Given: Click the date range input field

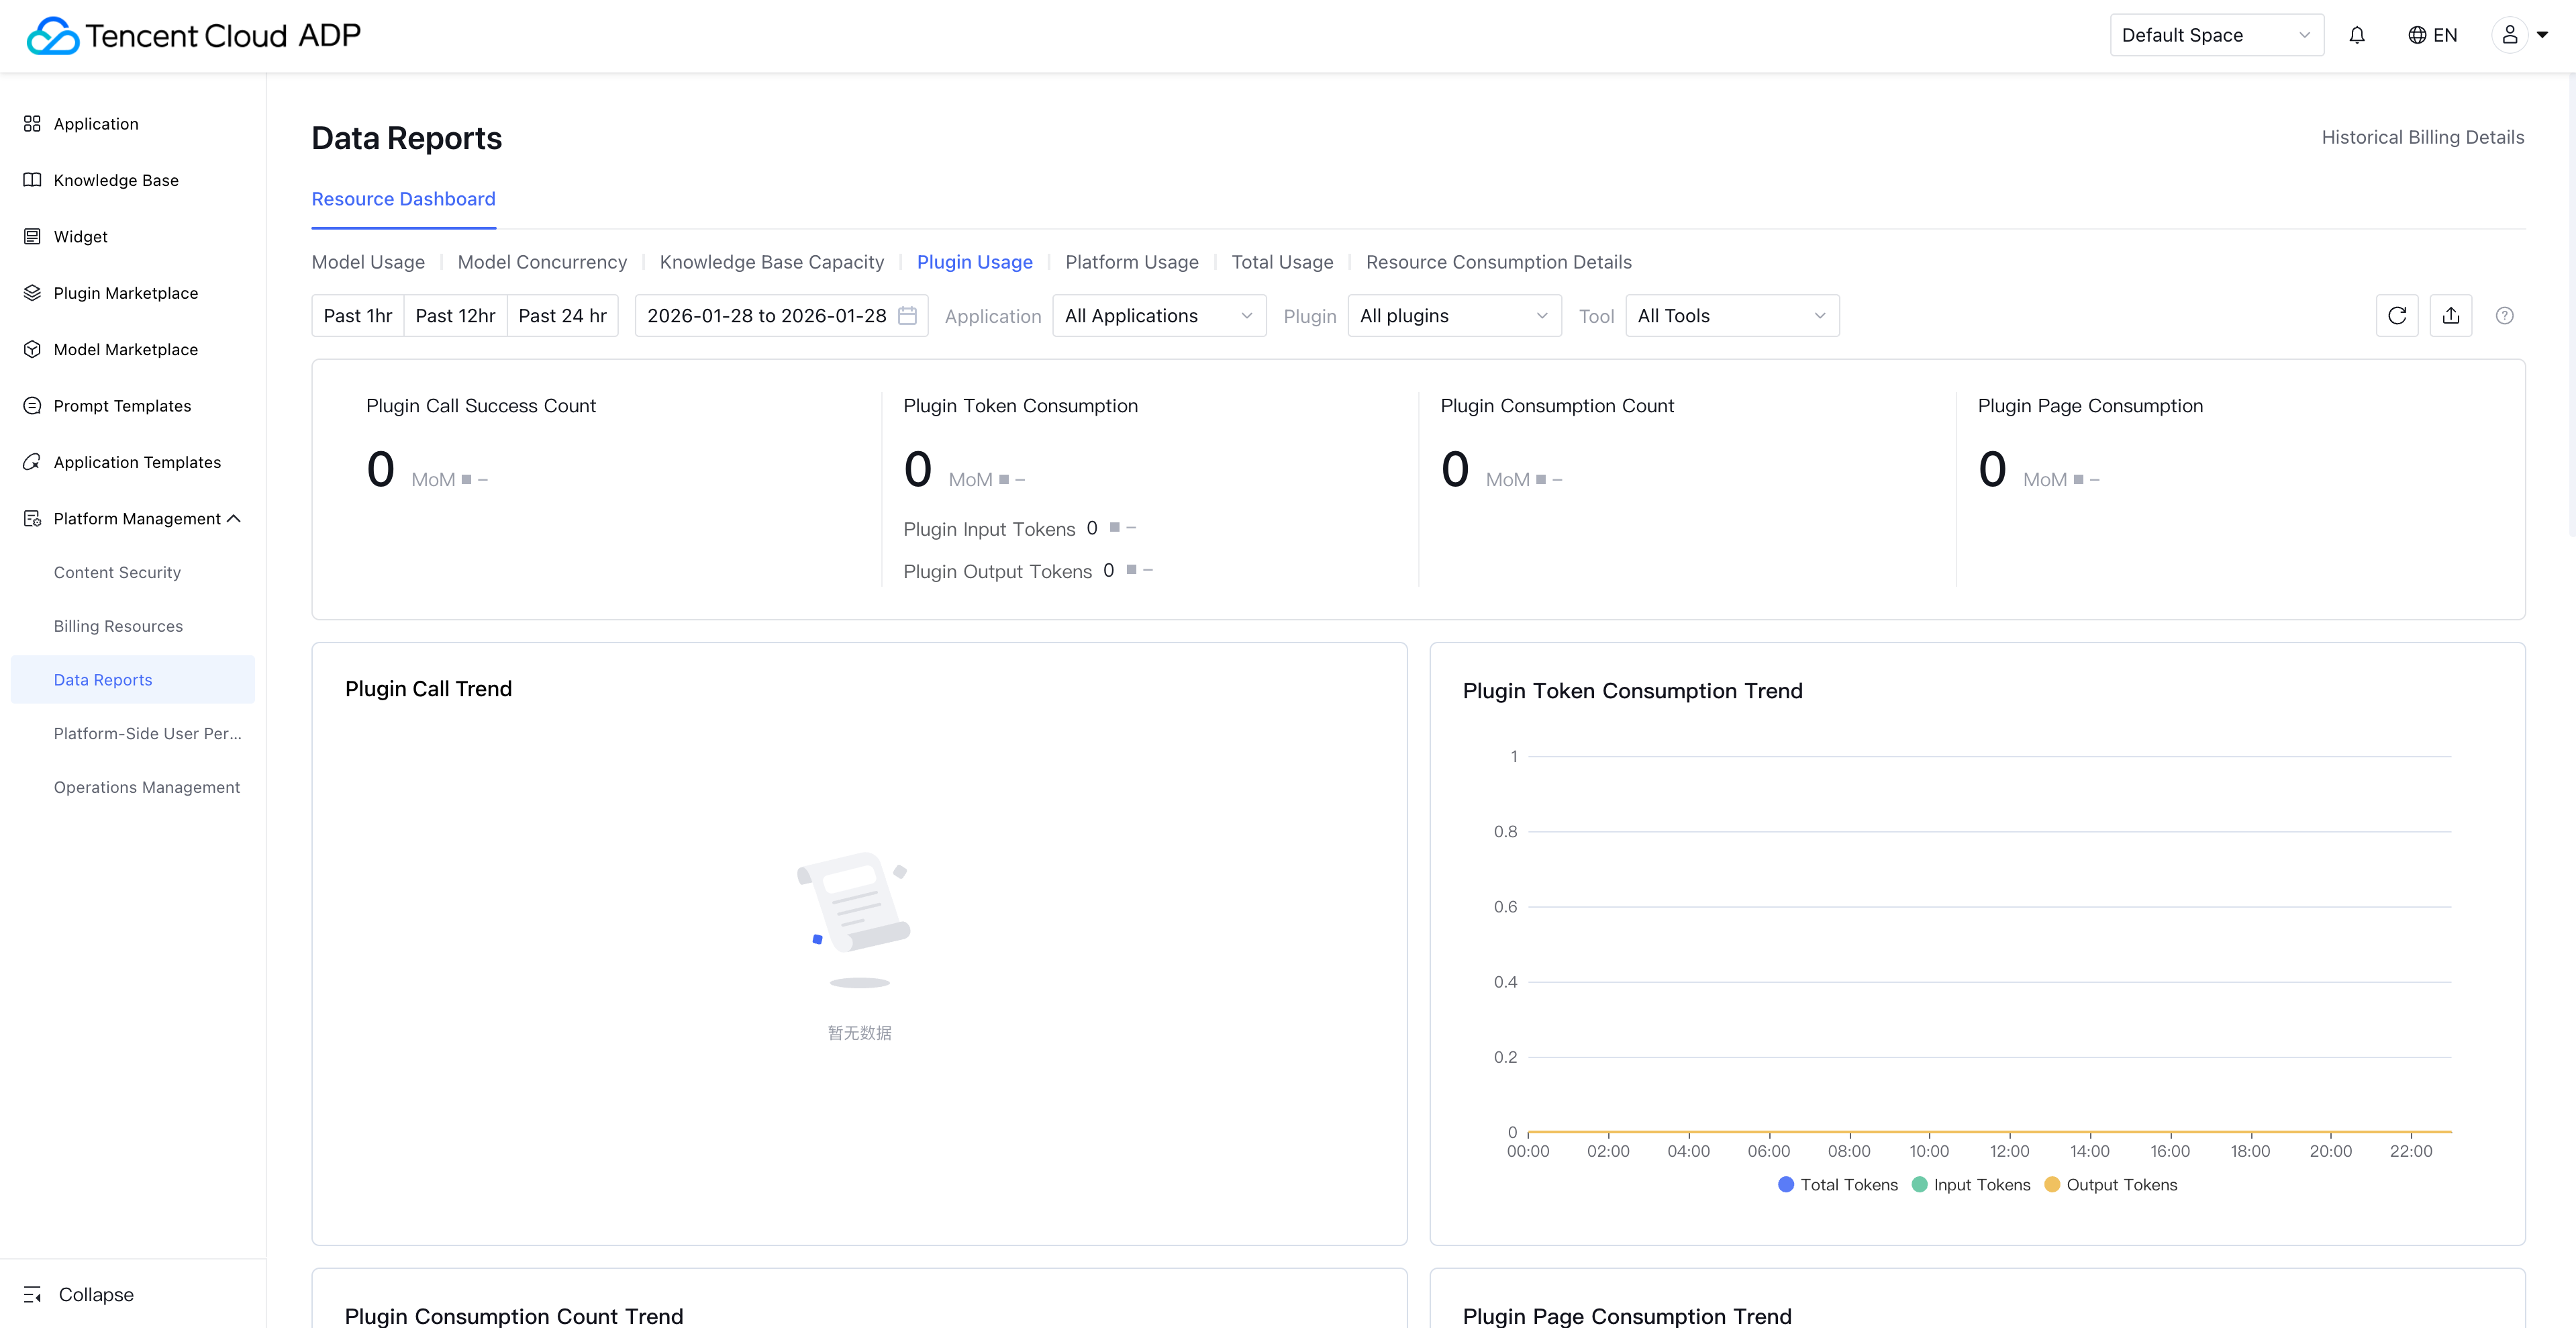Looking at the screenshot, I should click(x=766, y=316).
